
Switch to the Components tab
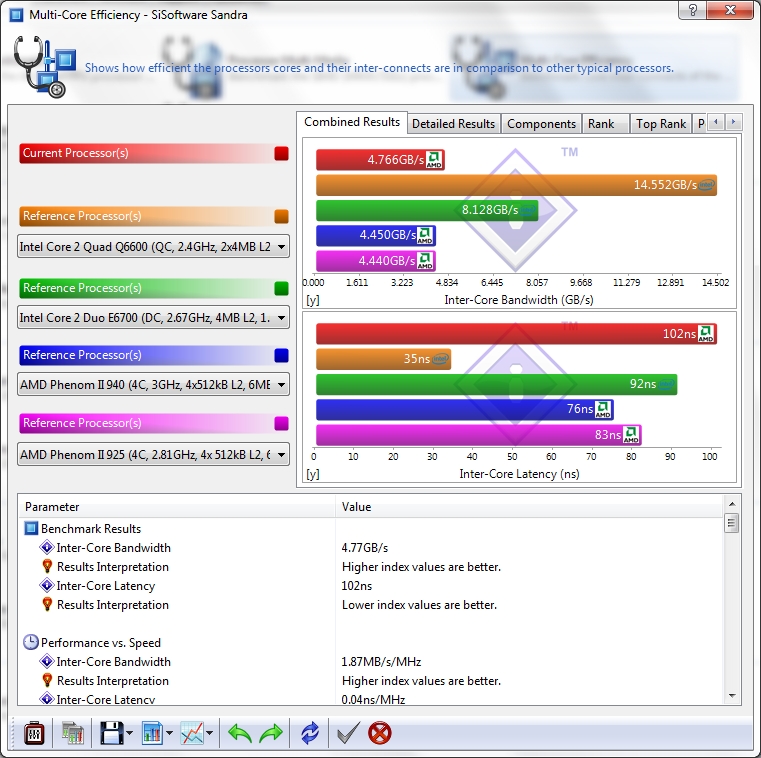coord(541,124)
